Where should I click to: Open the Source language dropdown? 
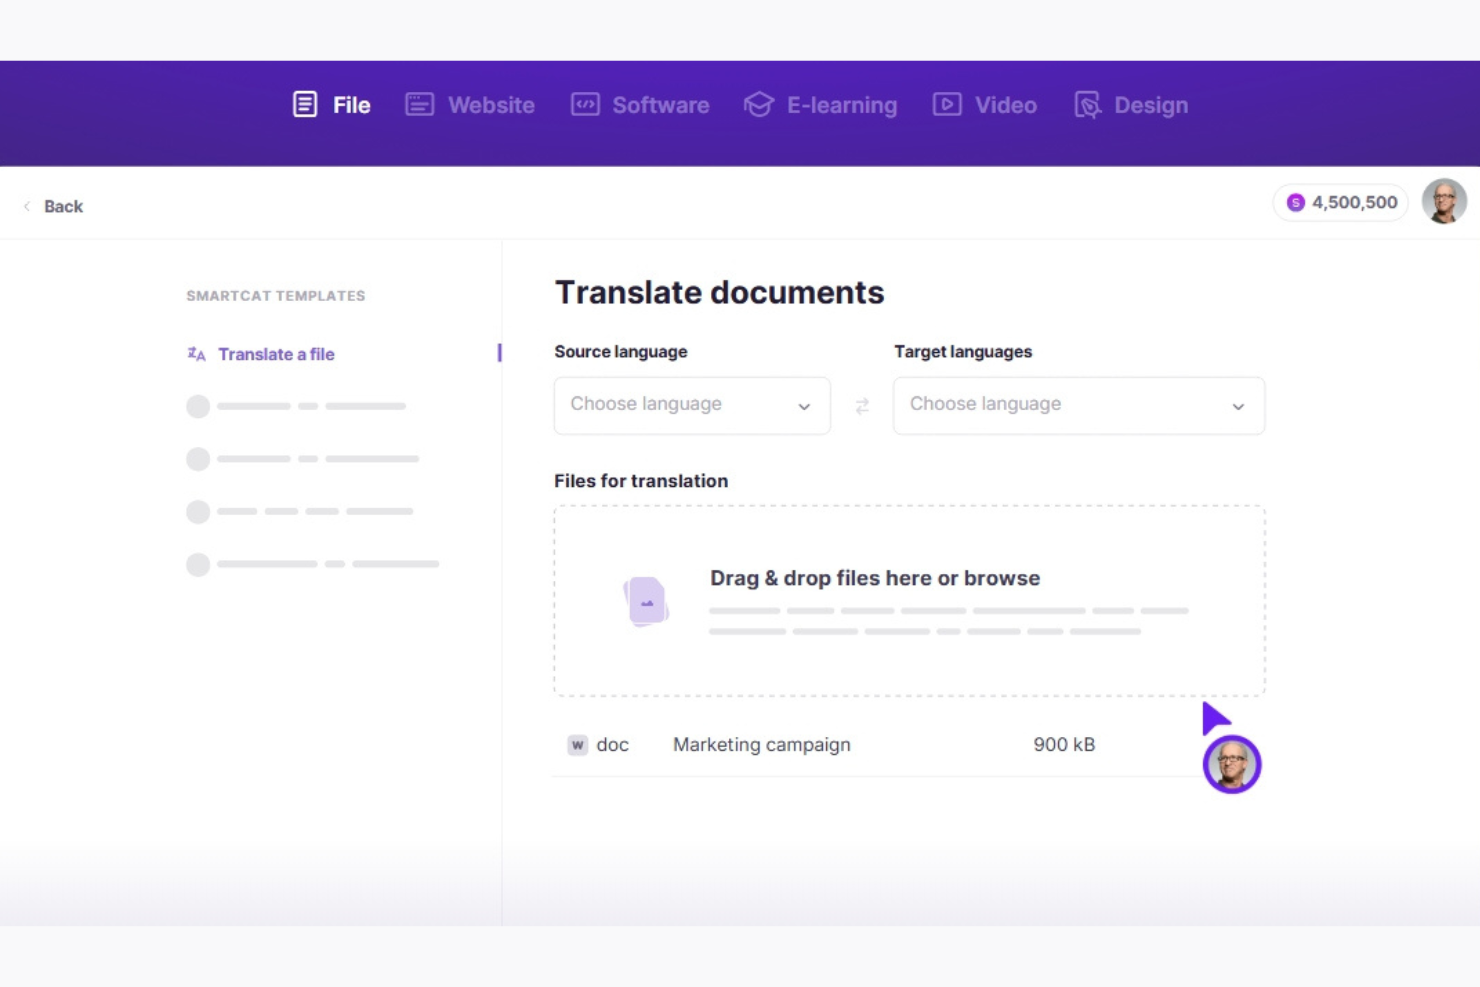[691, 406]
